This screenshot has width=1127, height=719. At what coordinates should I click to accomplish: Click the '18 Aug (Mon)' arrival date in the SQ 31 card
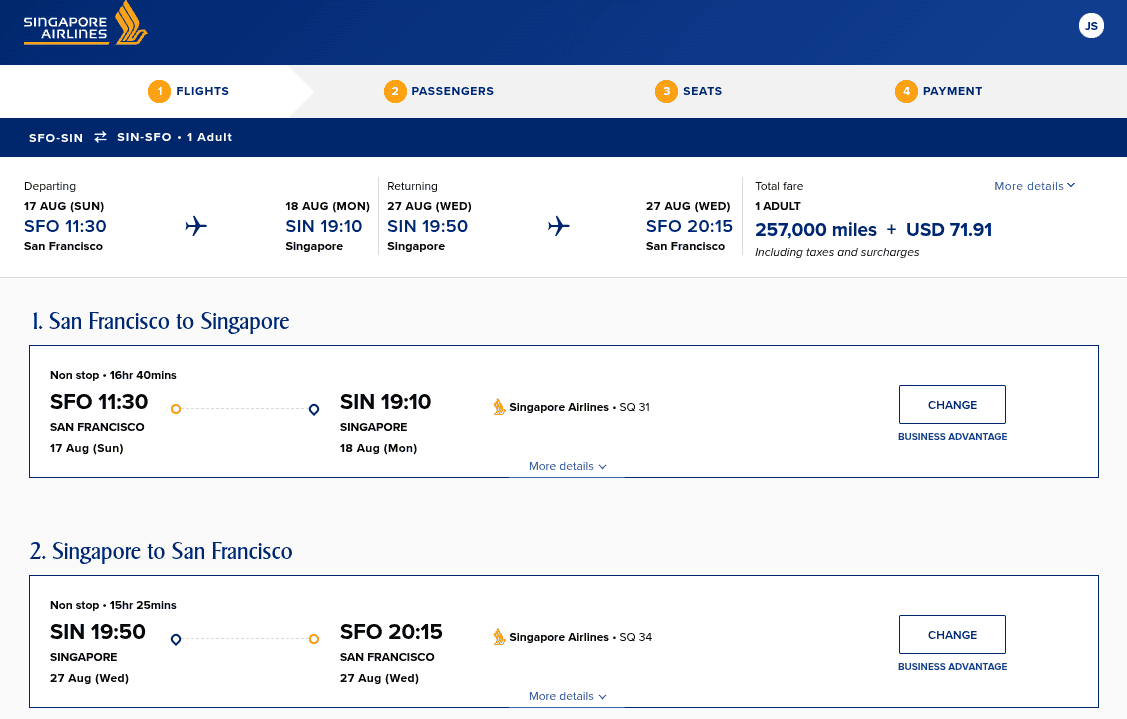pos(378,448)
